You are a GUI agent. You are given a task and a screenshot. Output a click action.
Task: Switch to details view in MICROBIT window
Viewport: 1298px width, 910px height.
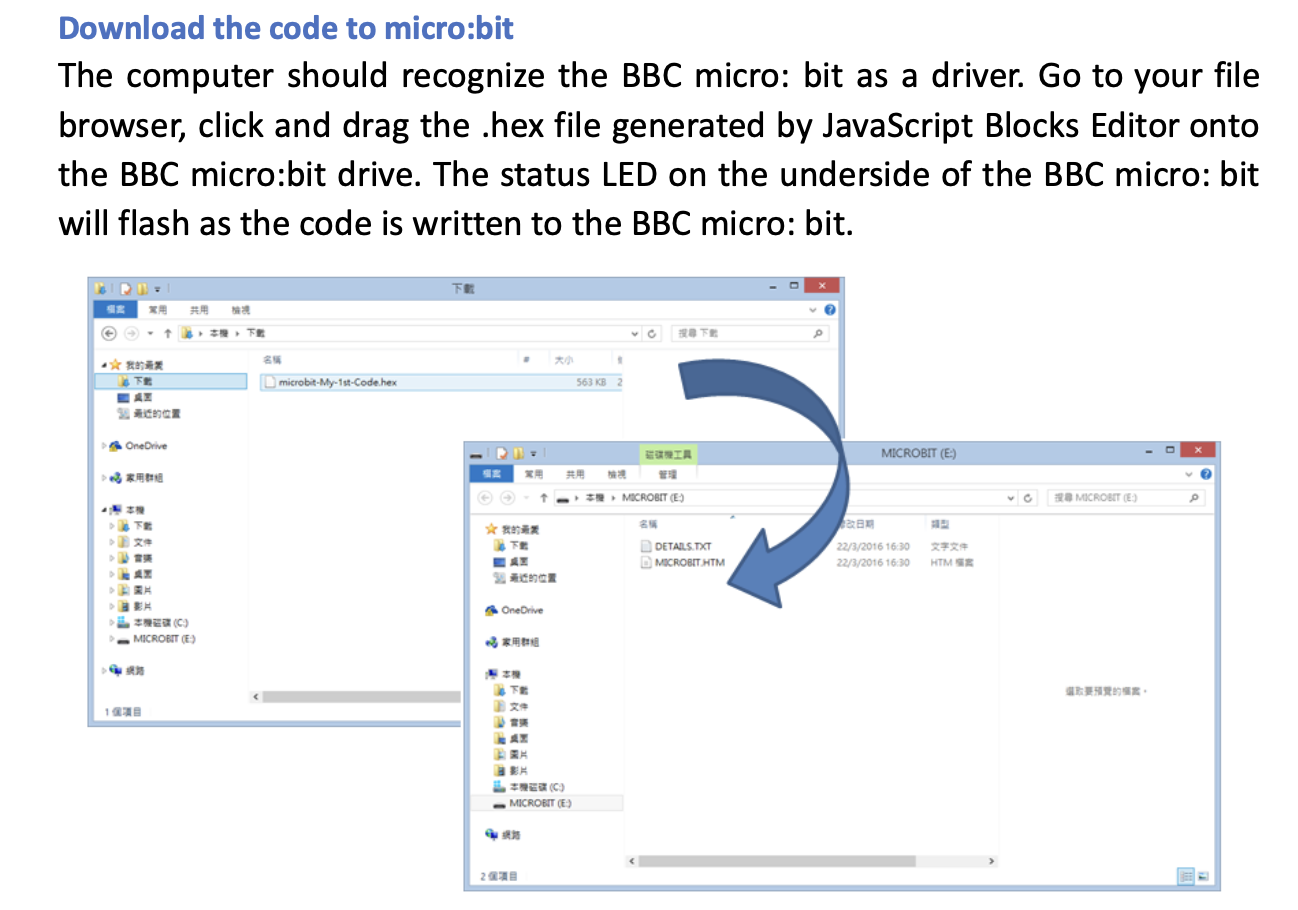[x=1187, y=877]
